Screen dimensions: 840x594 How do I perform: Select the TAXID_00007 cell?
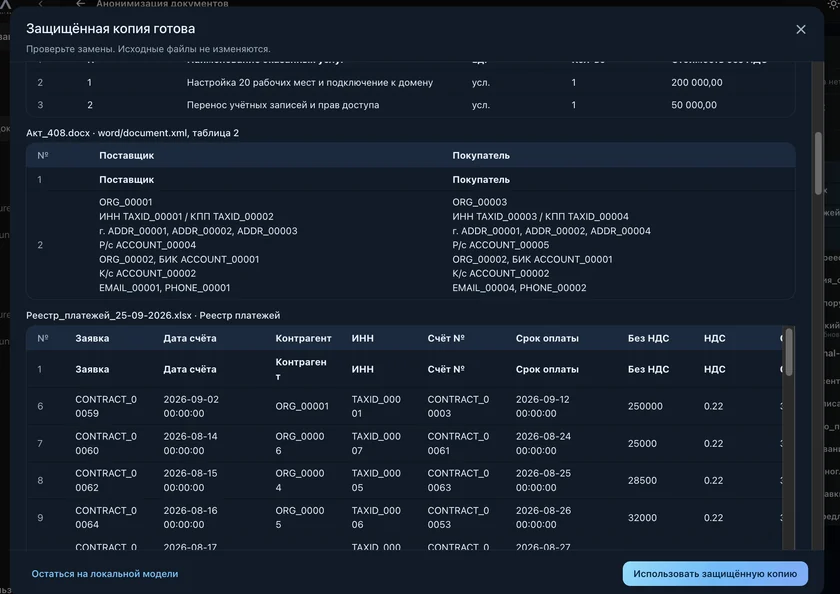(x=376, y=443)
